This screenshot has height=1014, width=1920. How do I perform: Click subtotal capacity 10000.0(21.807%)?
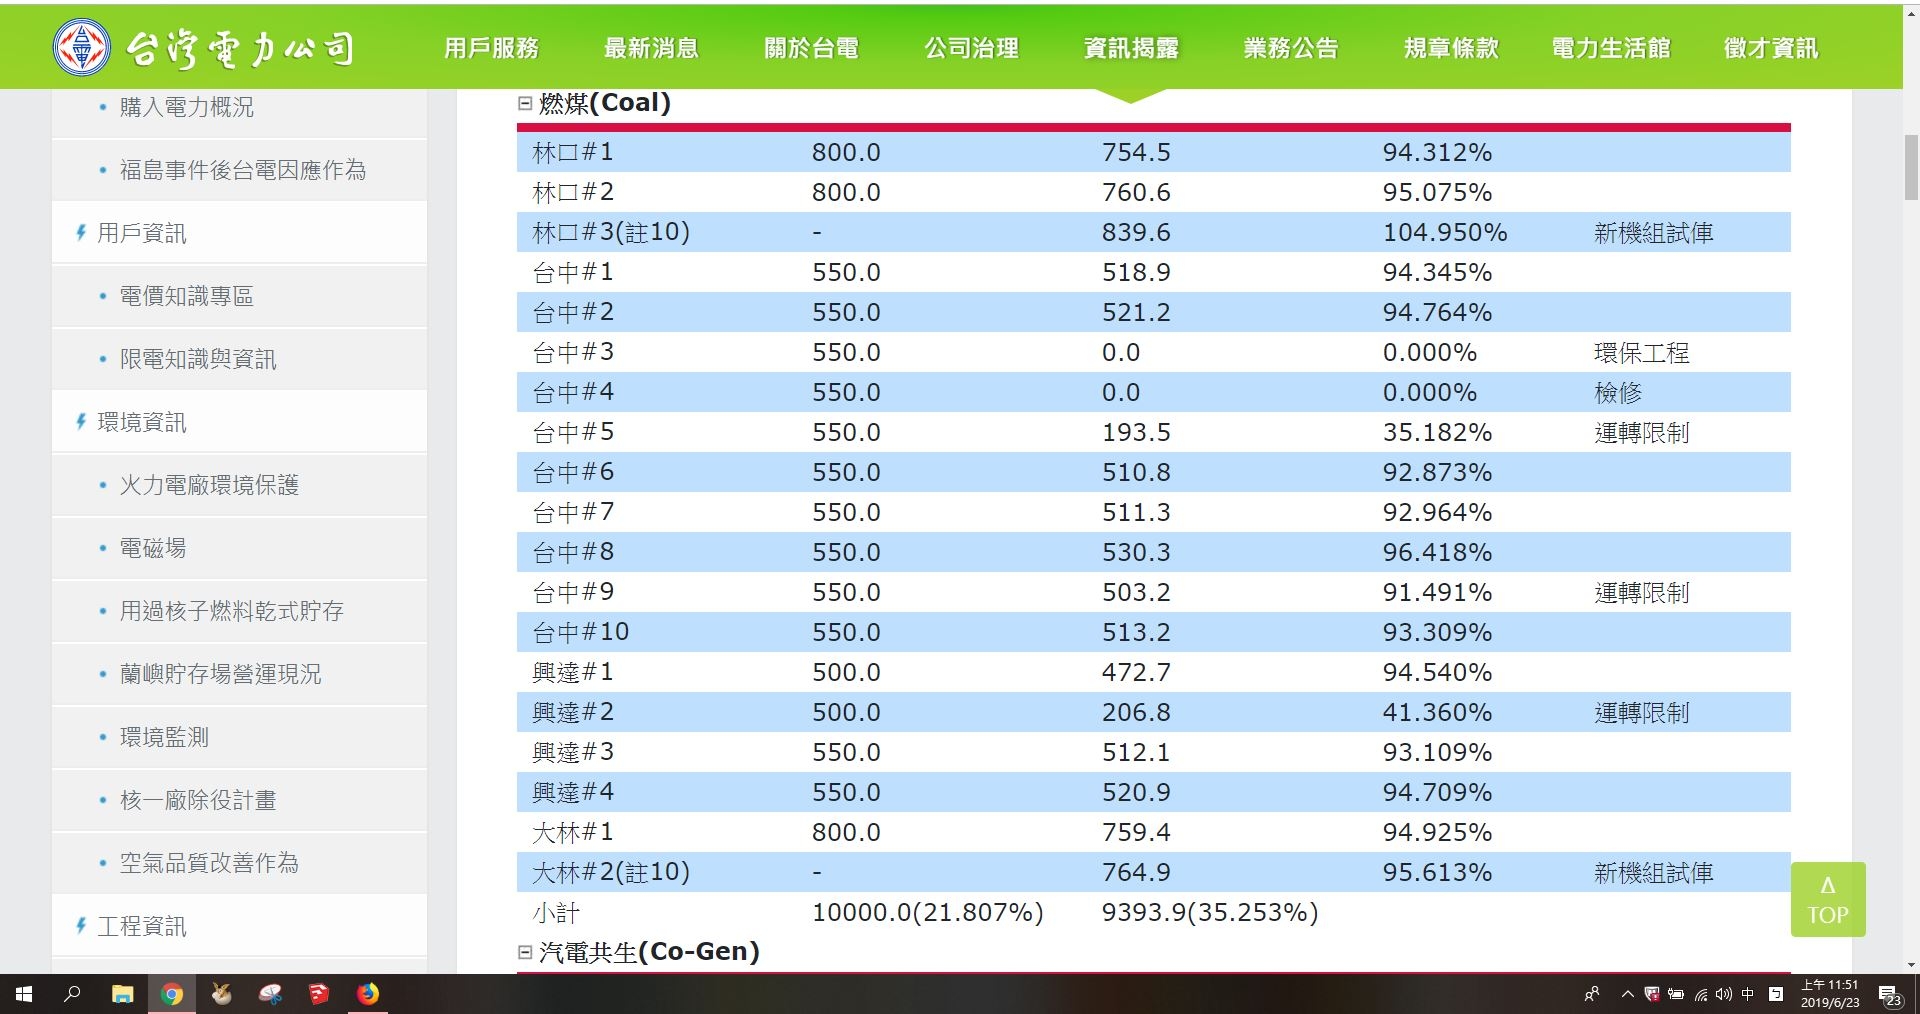(x=928, y=912)
